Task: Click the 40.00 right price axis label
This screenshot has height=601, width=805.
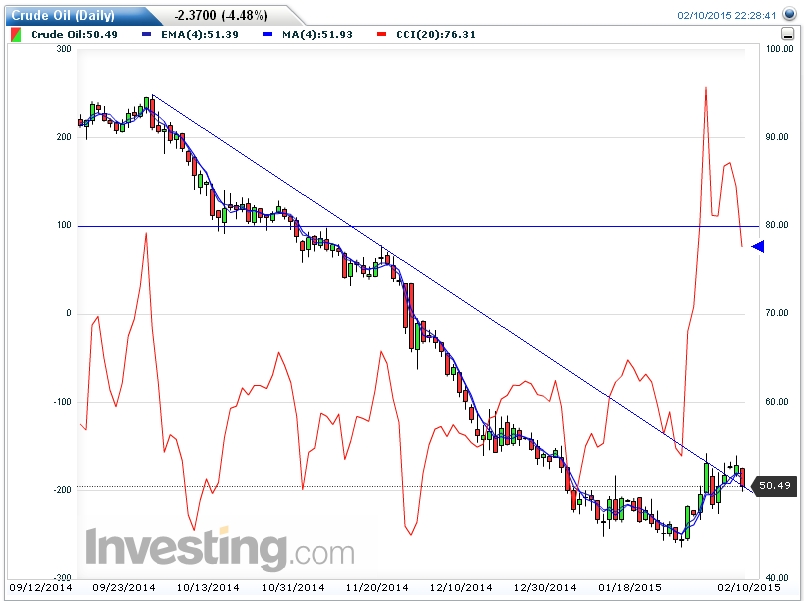Action: [777, 578]
